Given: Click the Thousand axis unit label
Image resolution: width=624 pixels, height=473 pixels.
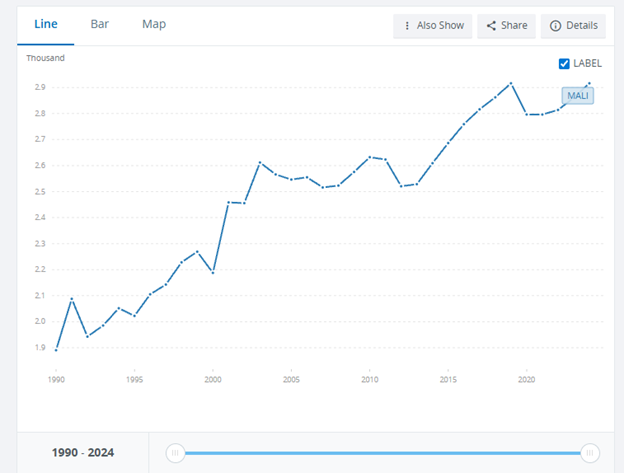Looking at the screenshot, I should [45, 58].
